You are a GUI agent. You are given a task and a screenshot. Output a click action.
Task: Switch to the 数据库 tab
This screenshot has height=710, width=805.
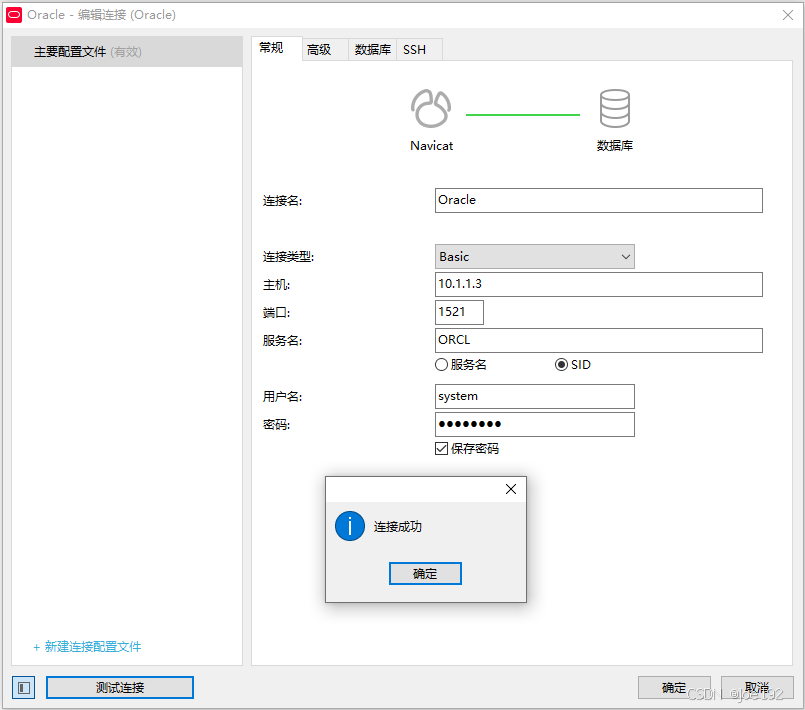373,50
